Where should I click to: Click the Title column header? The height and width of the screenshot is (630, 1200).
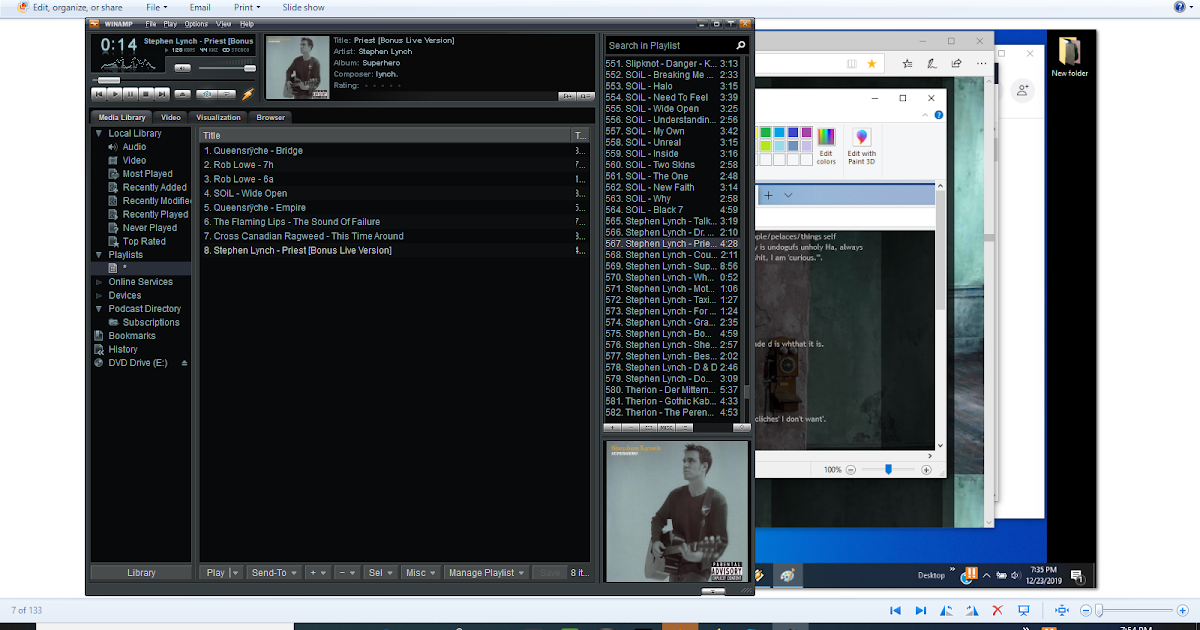(384, 135)
